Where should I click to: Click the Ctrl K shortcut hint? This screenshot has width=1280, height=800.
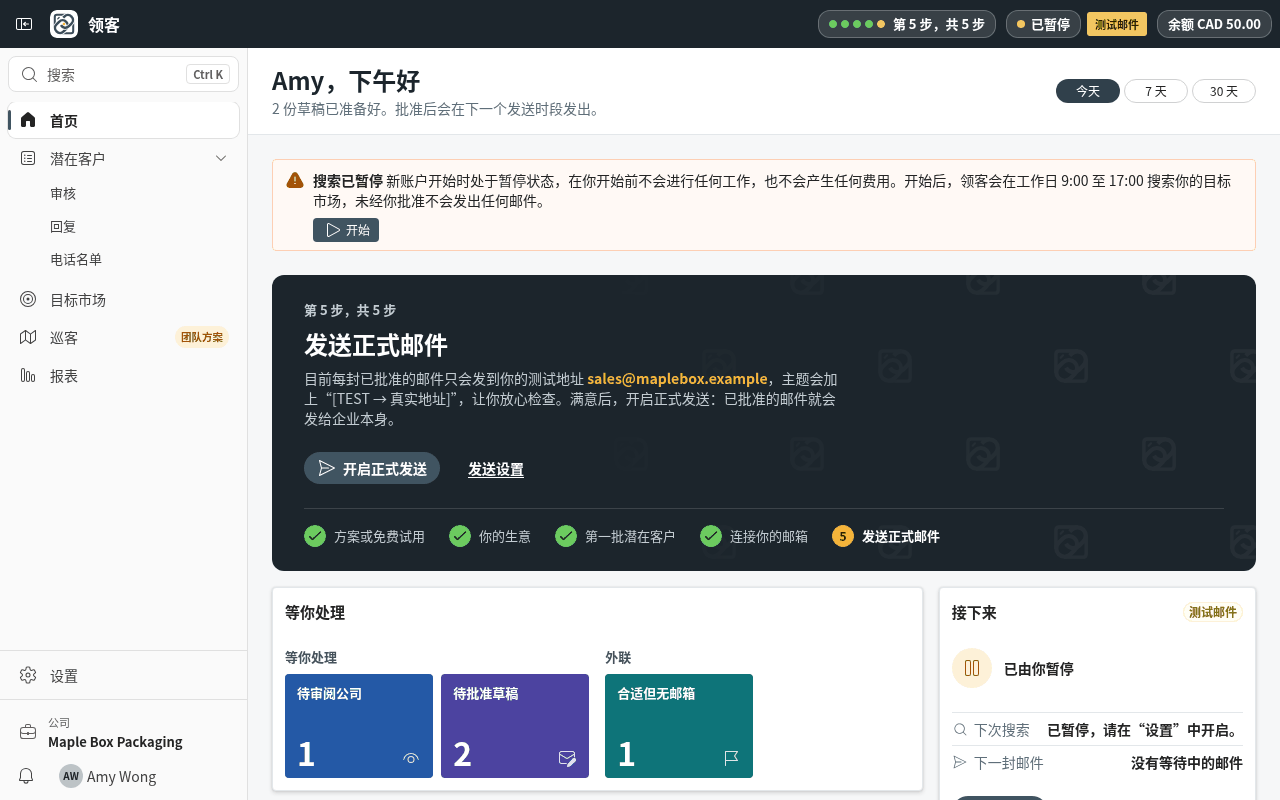208,74
